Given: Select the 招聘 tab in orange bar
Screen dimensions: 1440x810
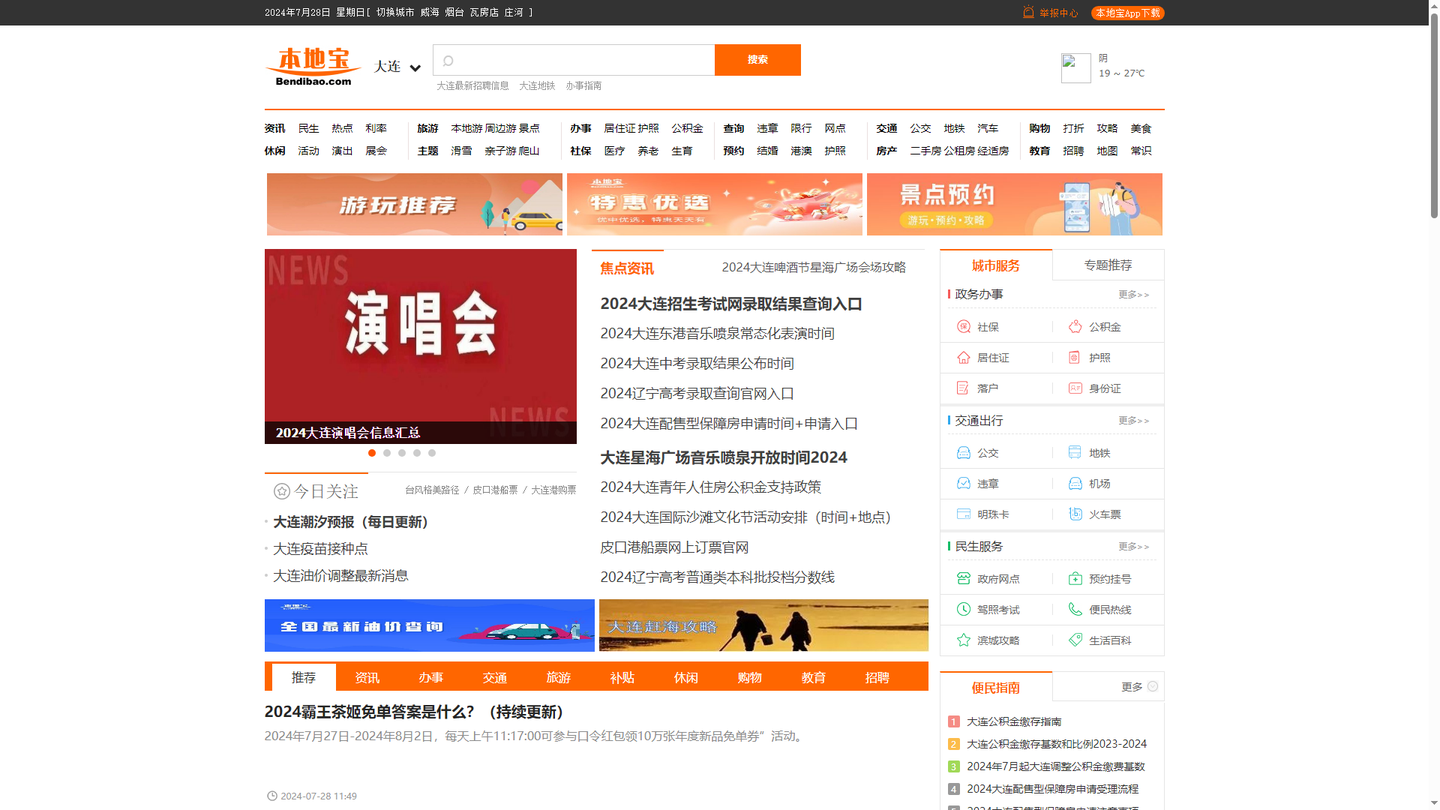Looking at the screenshot, I should coord(877,677).
